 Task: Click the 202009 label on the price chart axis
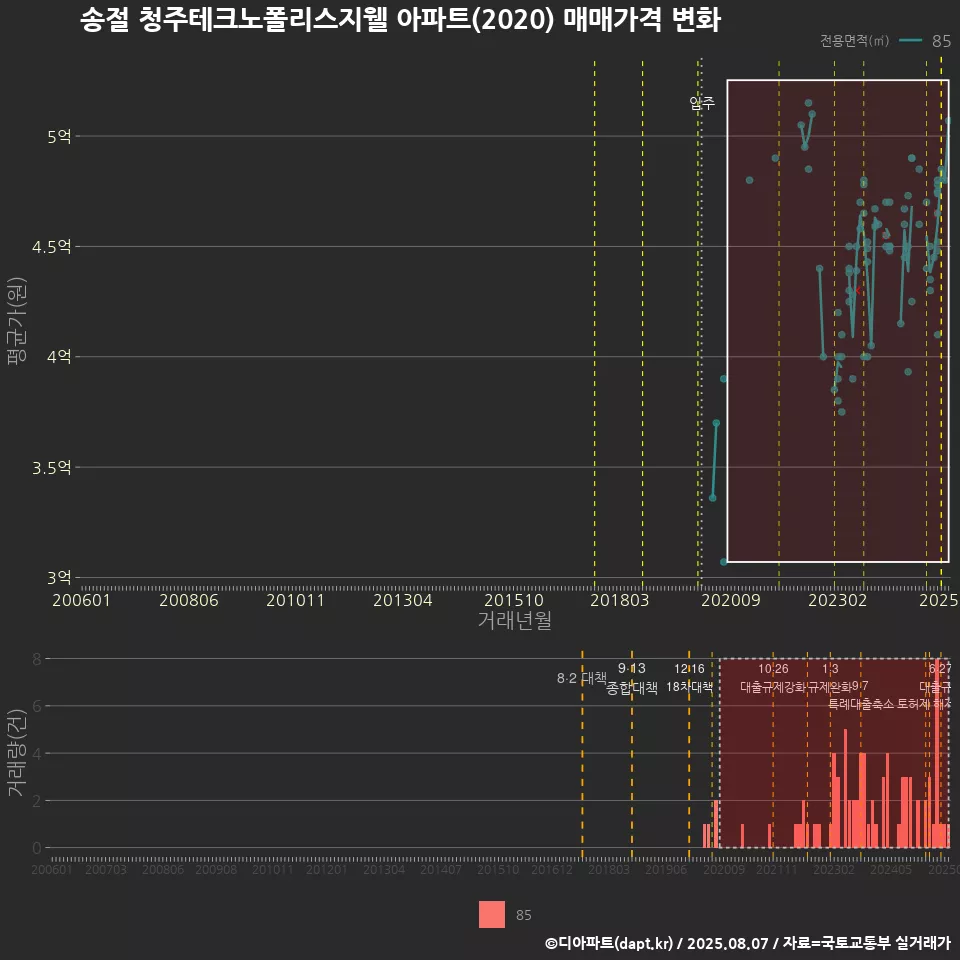coord(730,600)
